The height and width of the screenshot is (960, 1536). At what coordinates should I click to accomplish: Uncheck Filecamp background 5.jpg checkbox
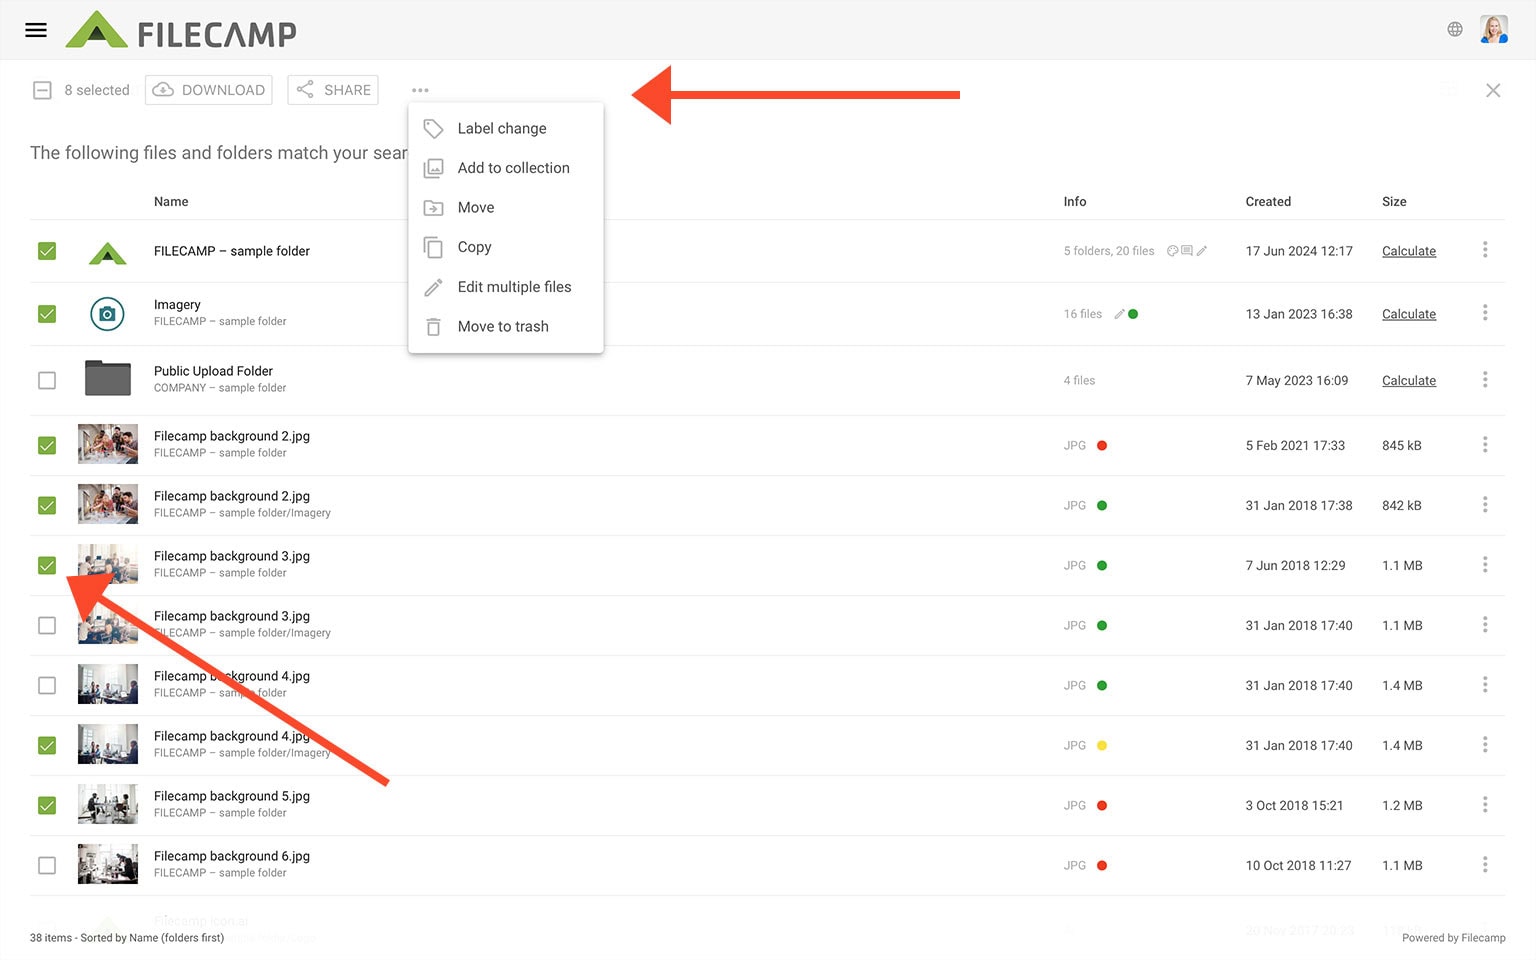47,805
